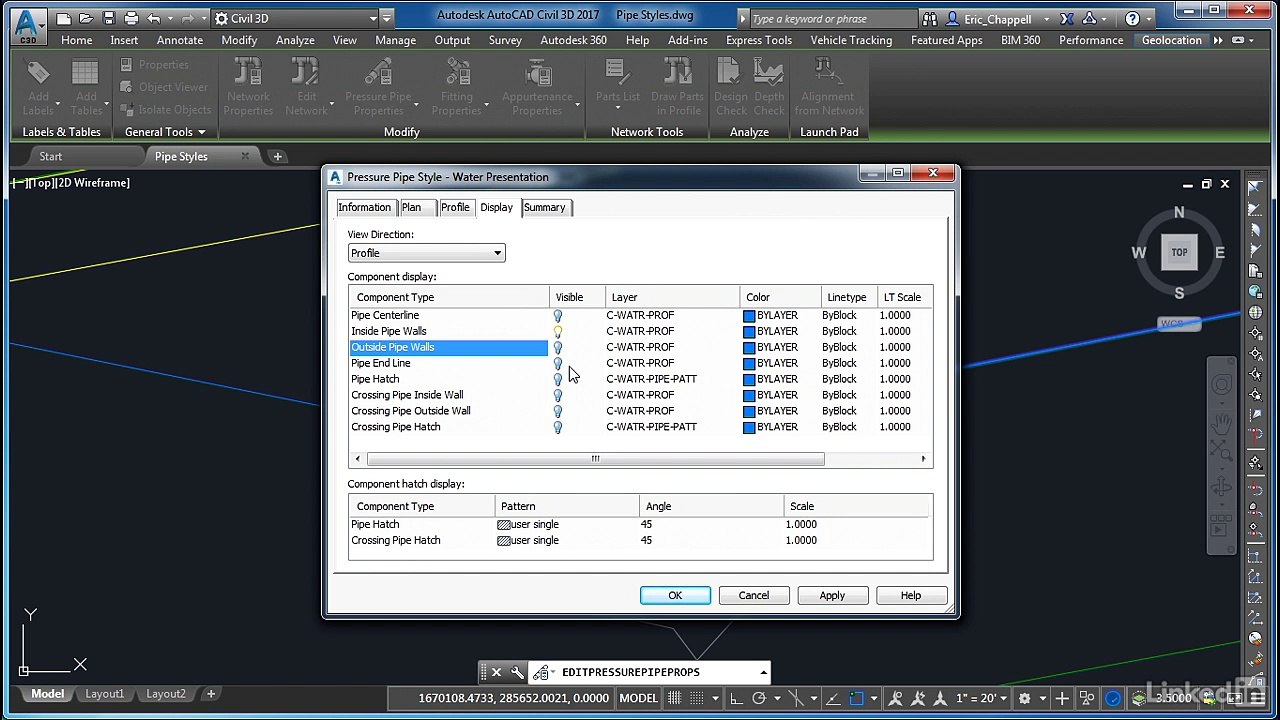
Task: Click the binoculars search icon
Action: [930, 19]
